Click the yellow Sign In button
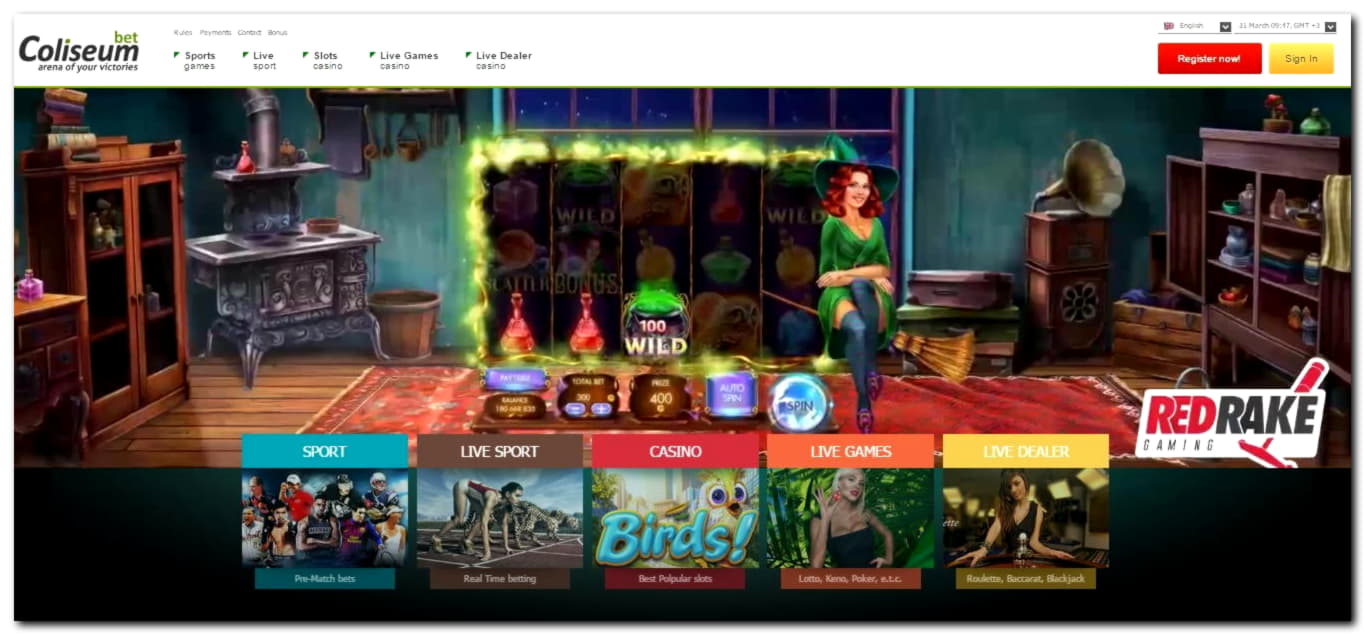The width and height of the screenshot is (1365, 635). click(1301, 59)
